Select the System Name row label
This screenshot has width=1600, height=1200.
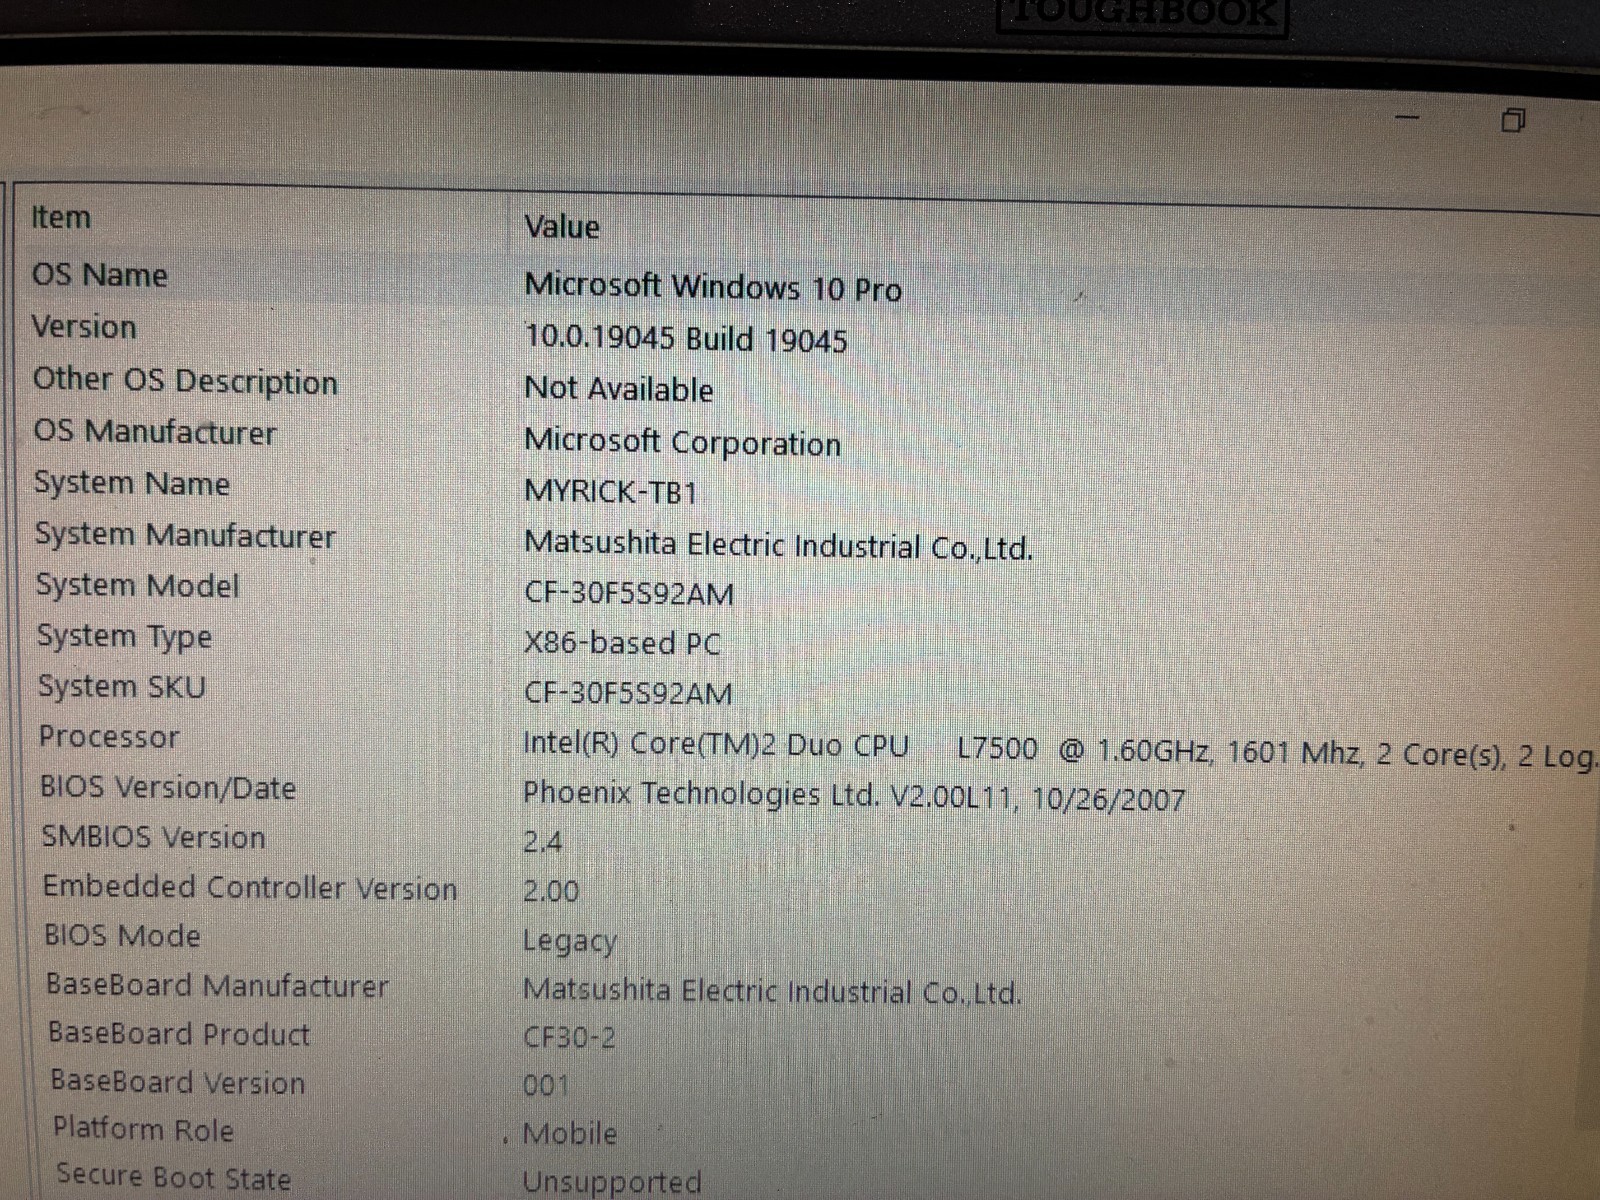[x=132, y=483]
